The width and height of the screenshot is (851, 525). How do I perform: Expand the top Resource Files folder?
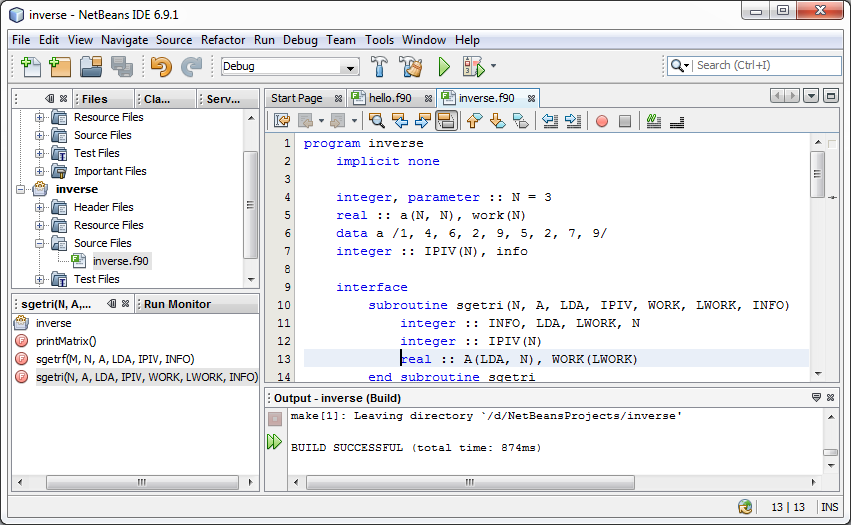pyautogui.click(x=39, y=117)
